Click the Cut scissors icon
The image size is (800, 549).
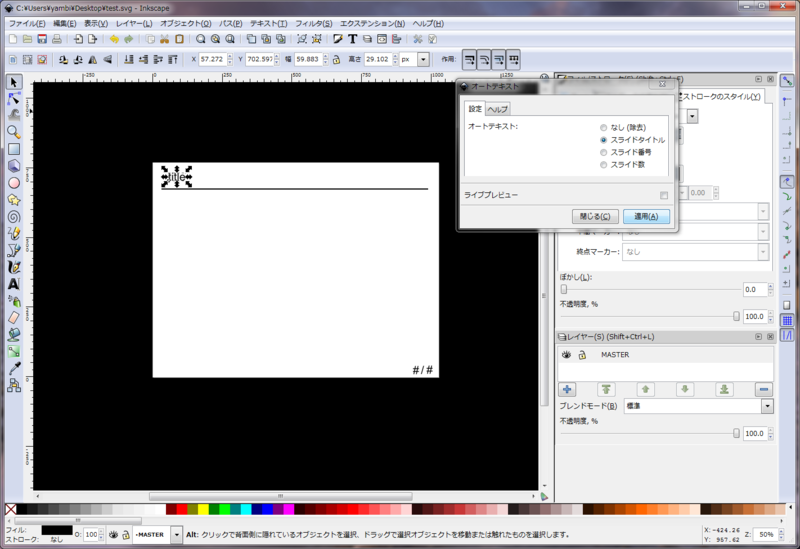[164, 39]
